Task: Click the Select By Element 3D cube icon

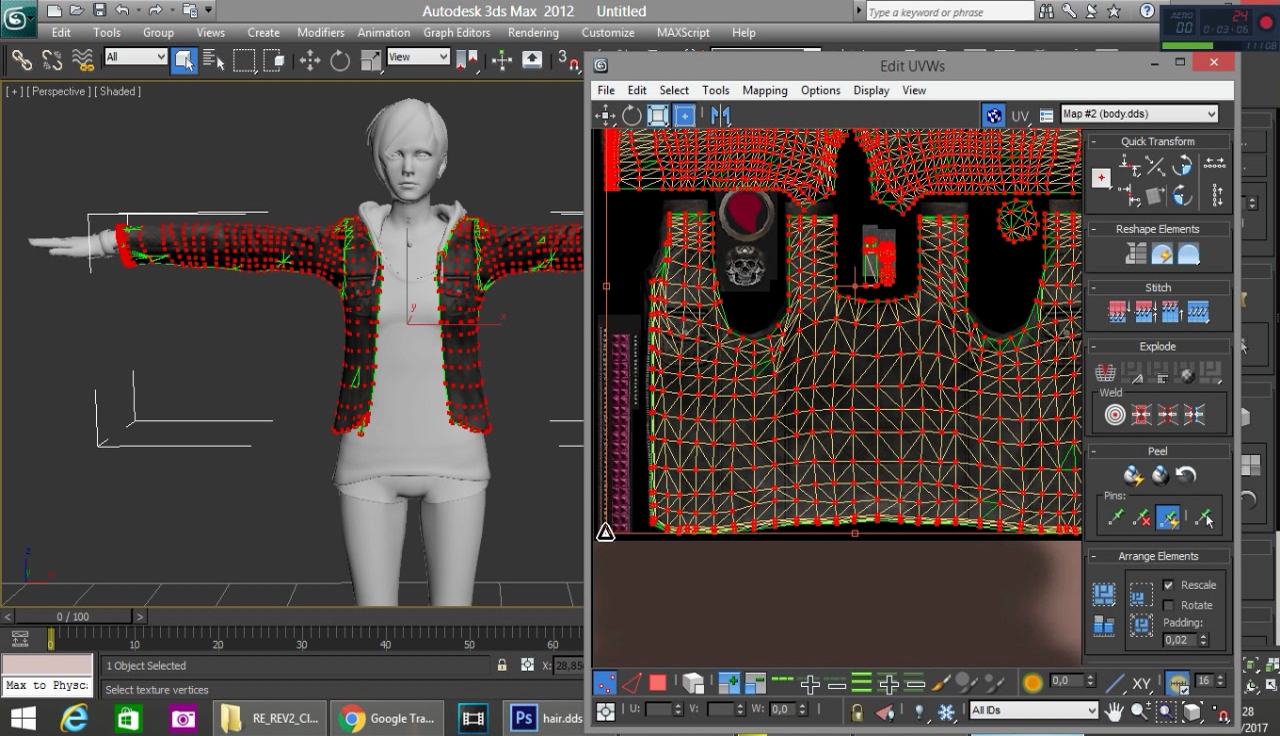Action: [x=693, y=683]
